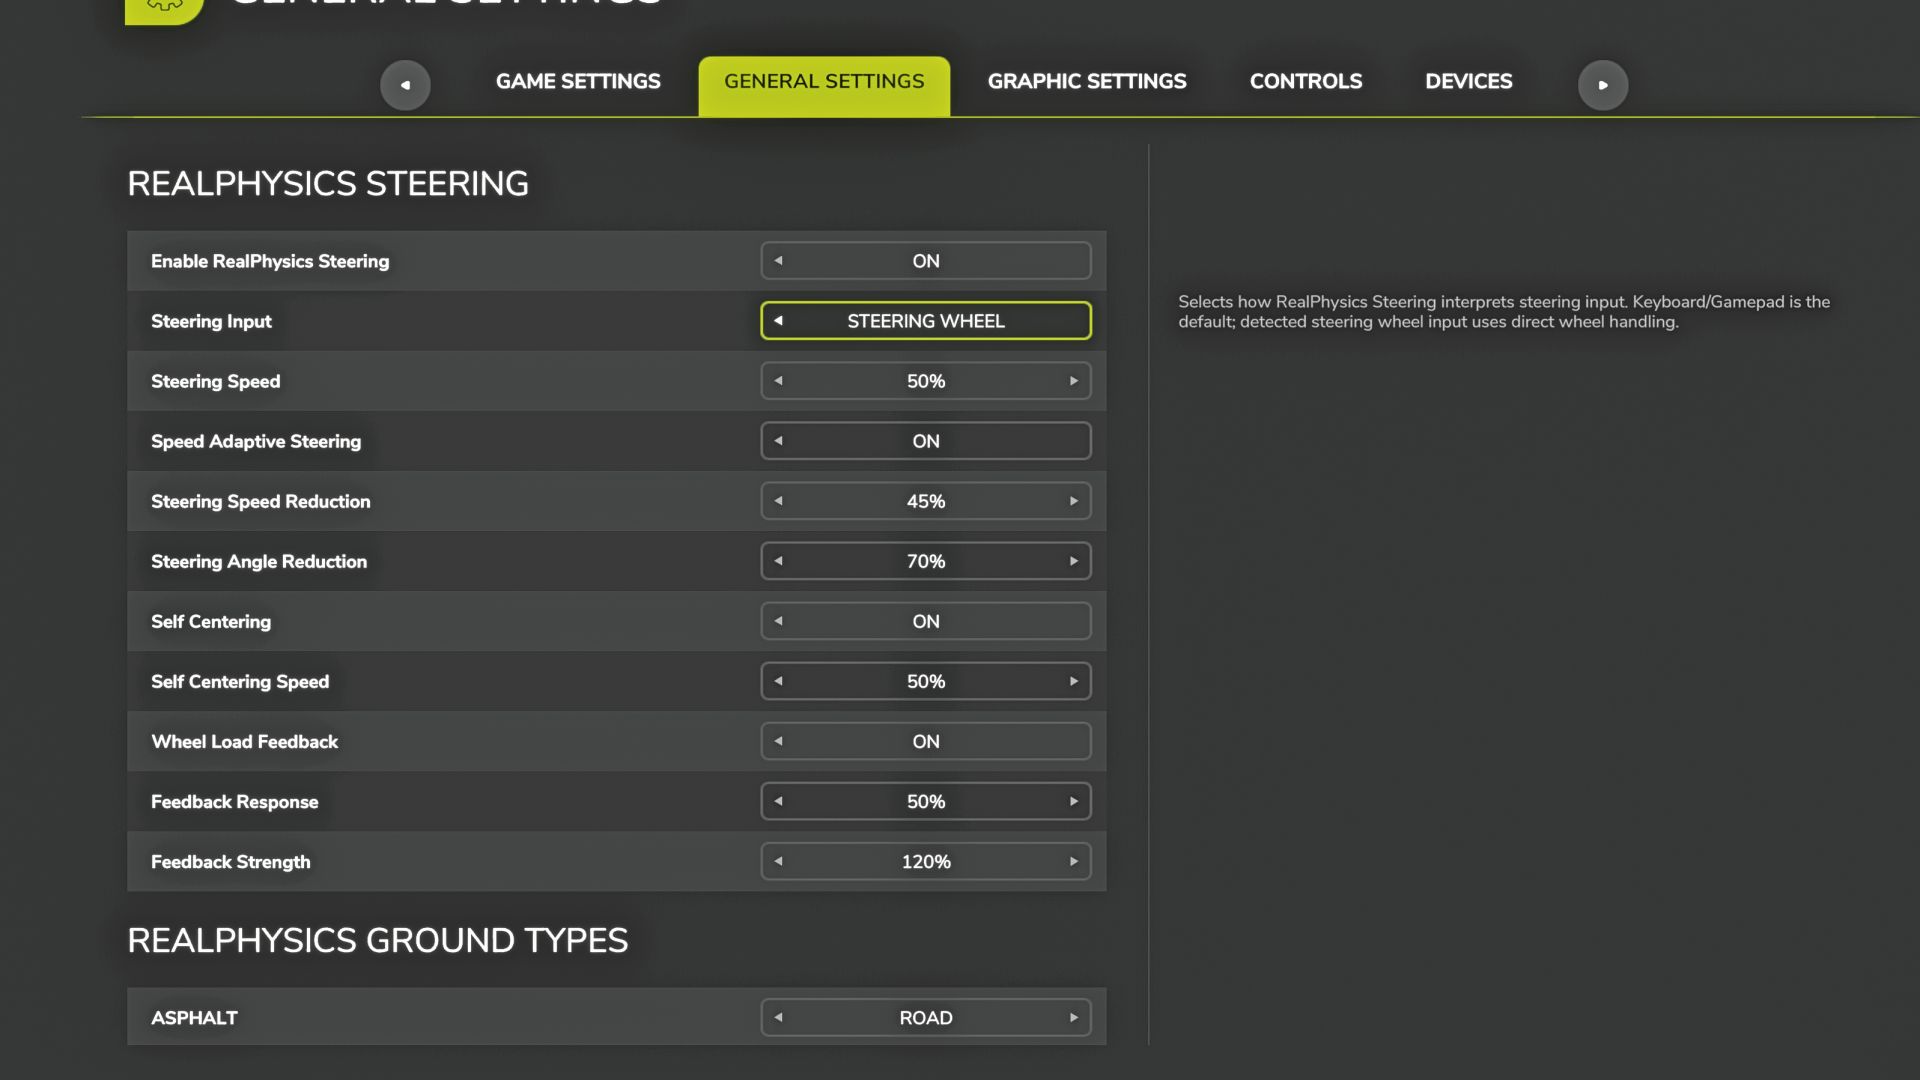This screenshot has height=1080, width=1920.
Task: Increase Steering Speed with right arrow
Action: tap(1074, 381)
